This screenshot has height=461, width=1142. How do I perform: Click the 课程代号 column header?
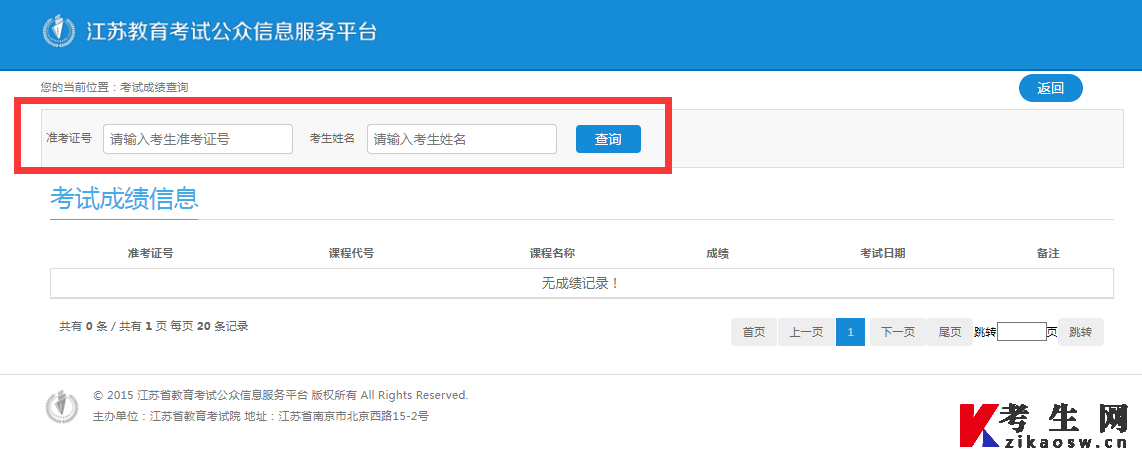[351, 253]
